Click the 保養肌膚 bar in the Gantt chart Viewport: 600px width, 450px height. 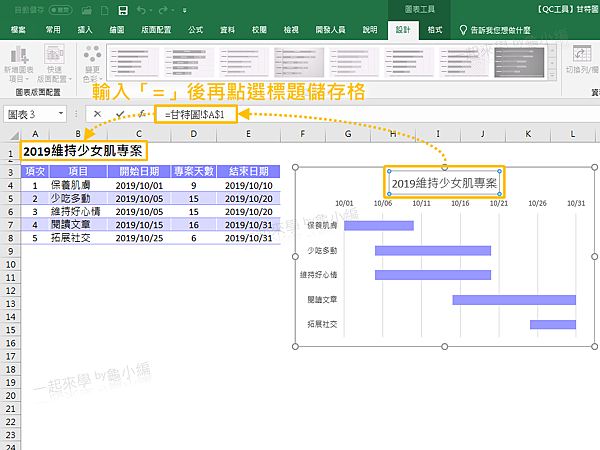point(379,226)
